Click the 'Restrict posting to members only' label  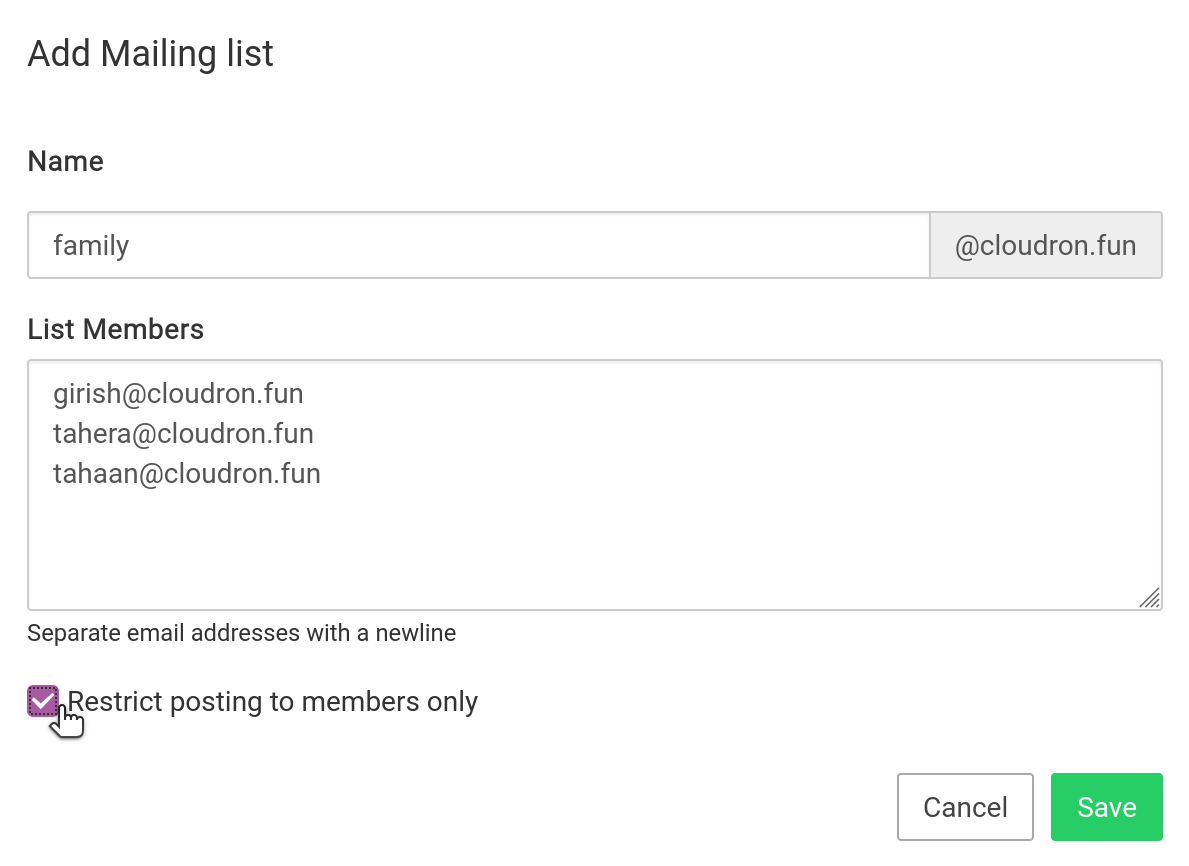pos(272,702)
